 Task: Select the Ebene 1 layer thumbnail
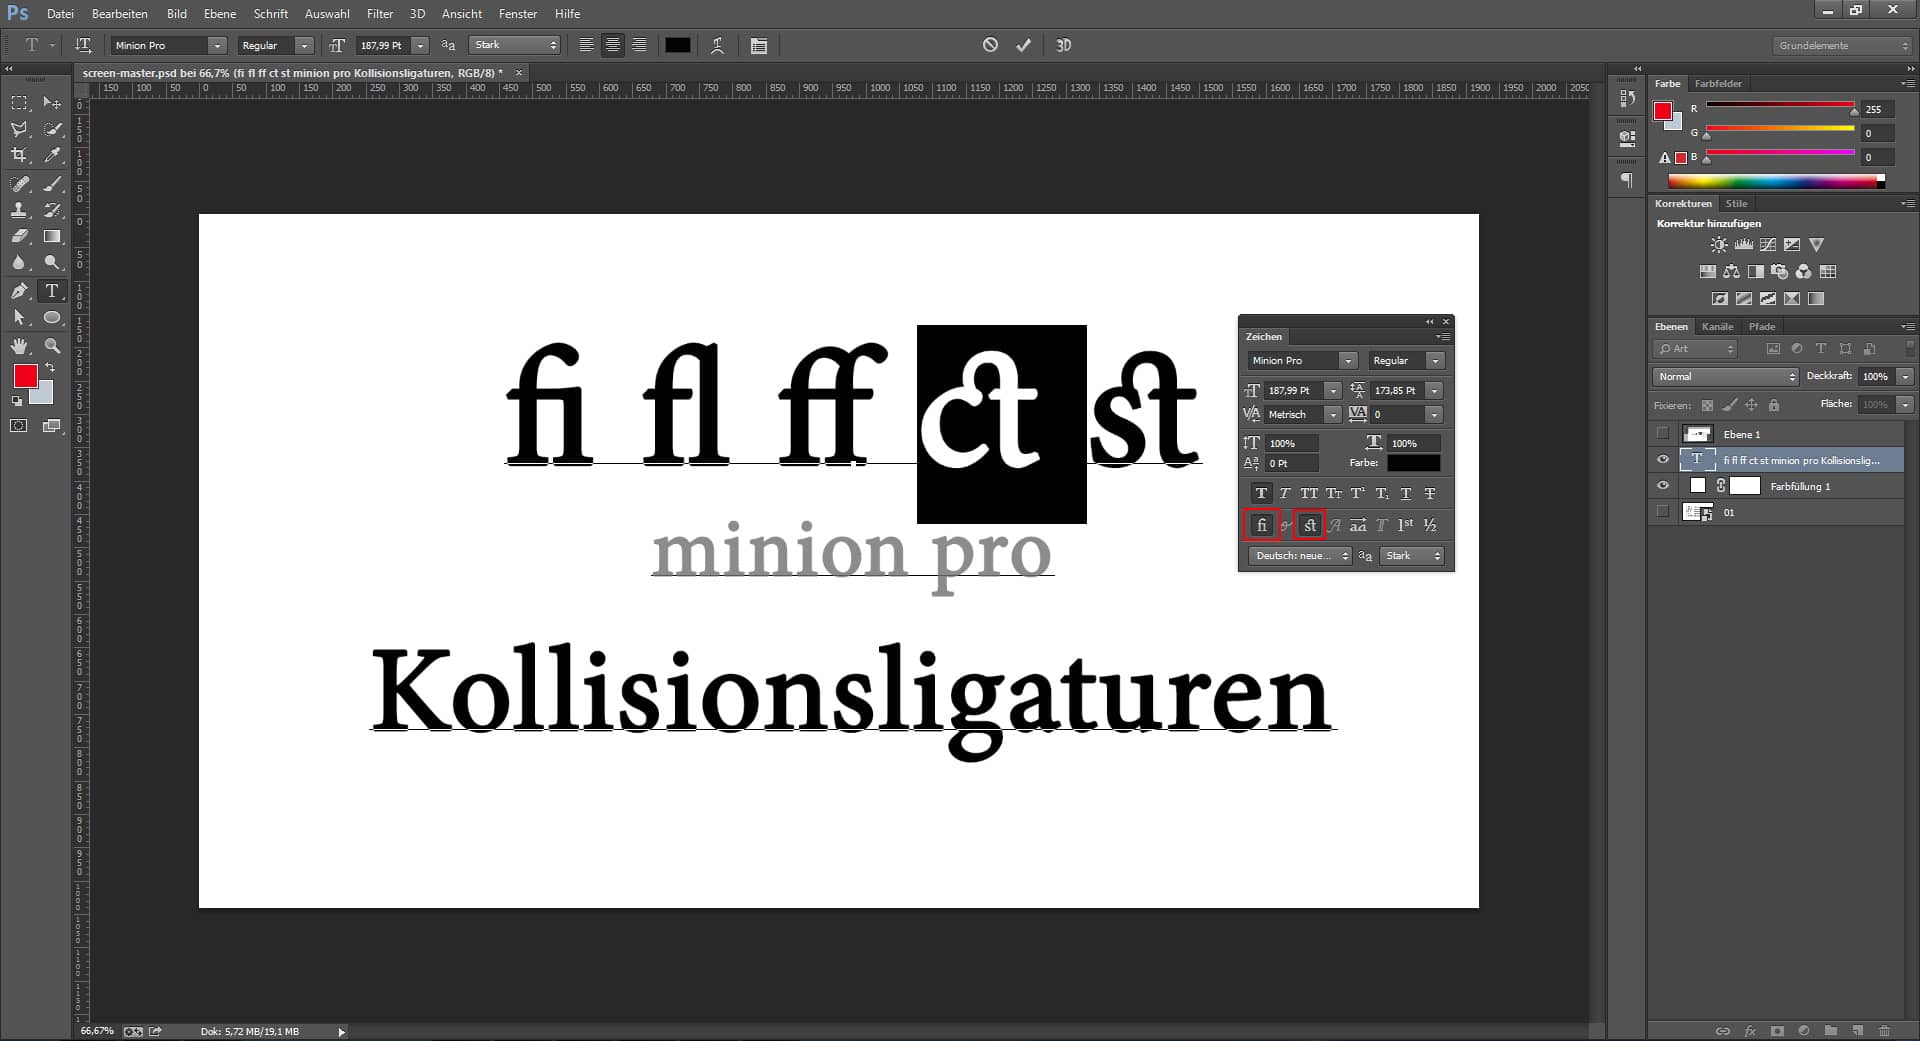click(1699, 434)
